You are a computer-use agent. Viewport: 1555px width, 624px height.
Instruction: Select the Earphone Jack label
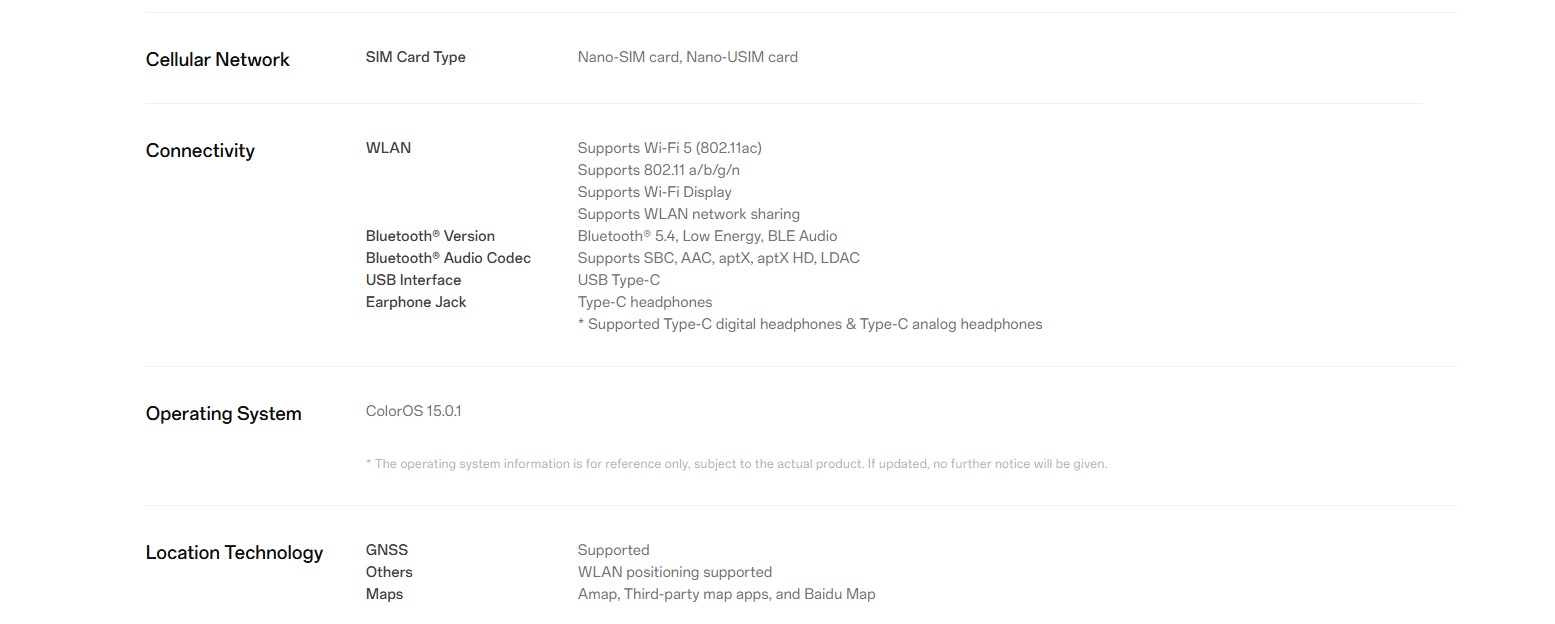pos(416,302)
